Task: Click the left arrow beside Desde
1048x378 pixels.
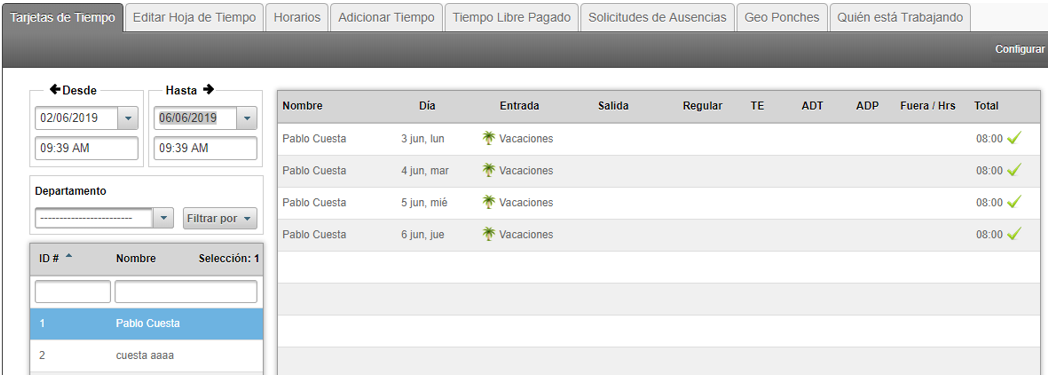Action: 55,89
